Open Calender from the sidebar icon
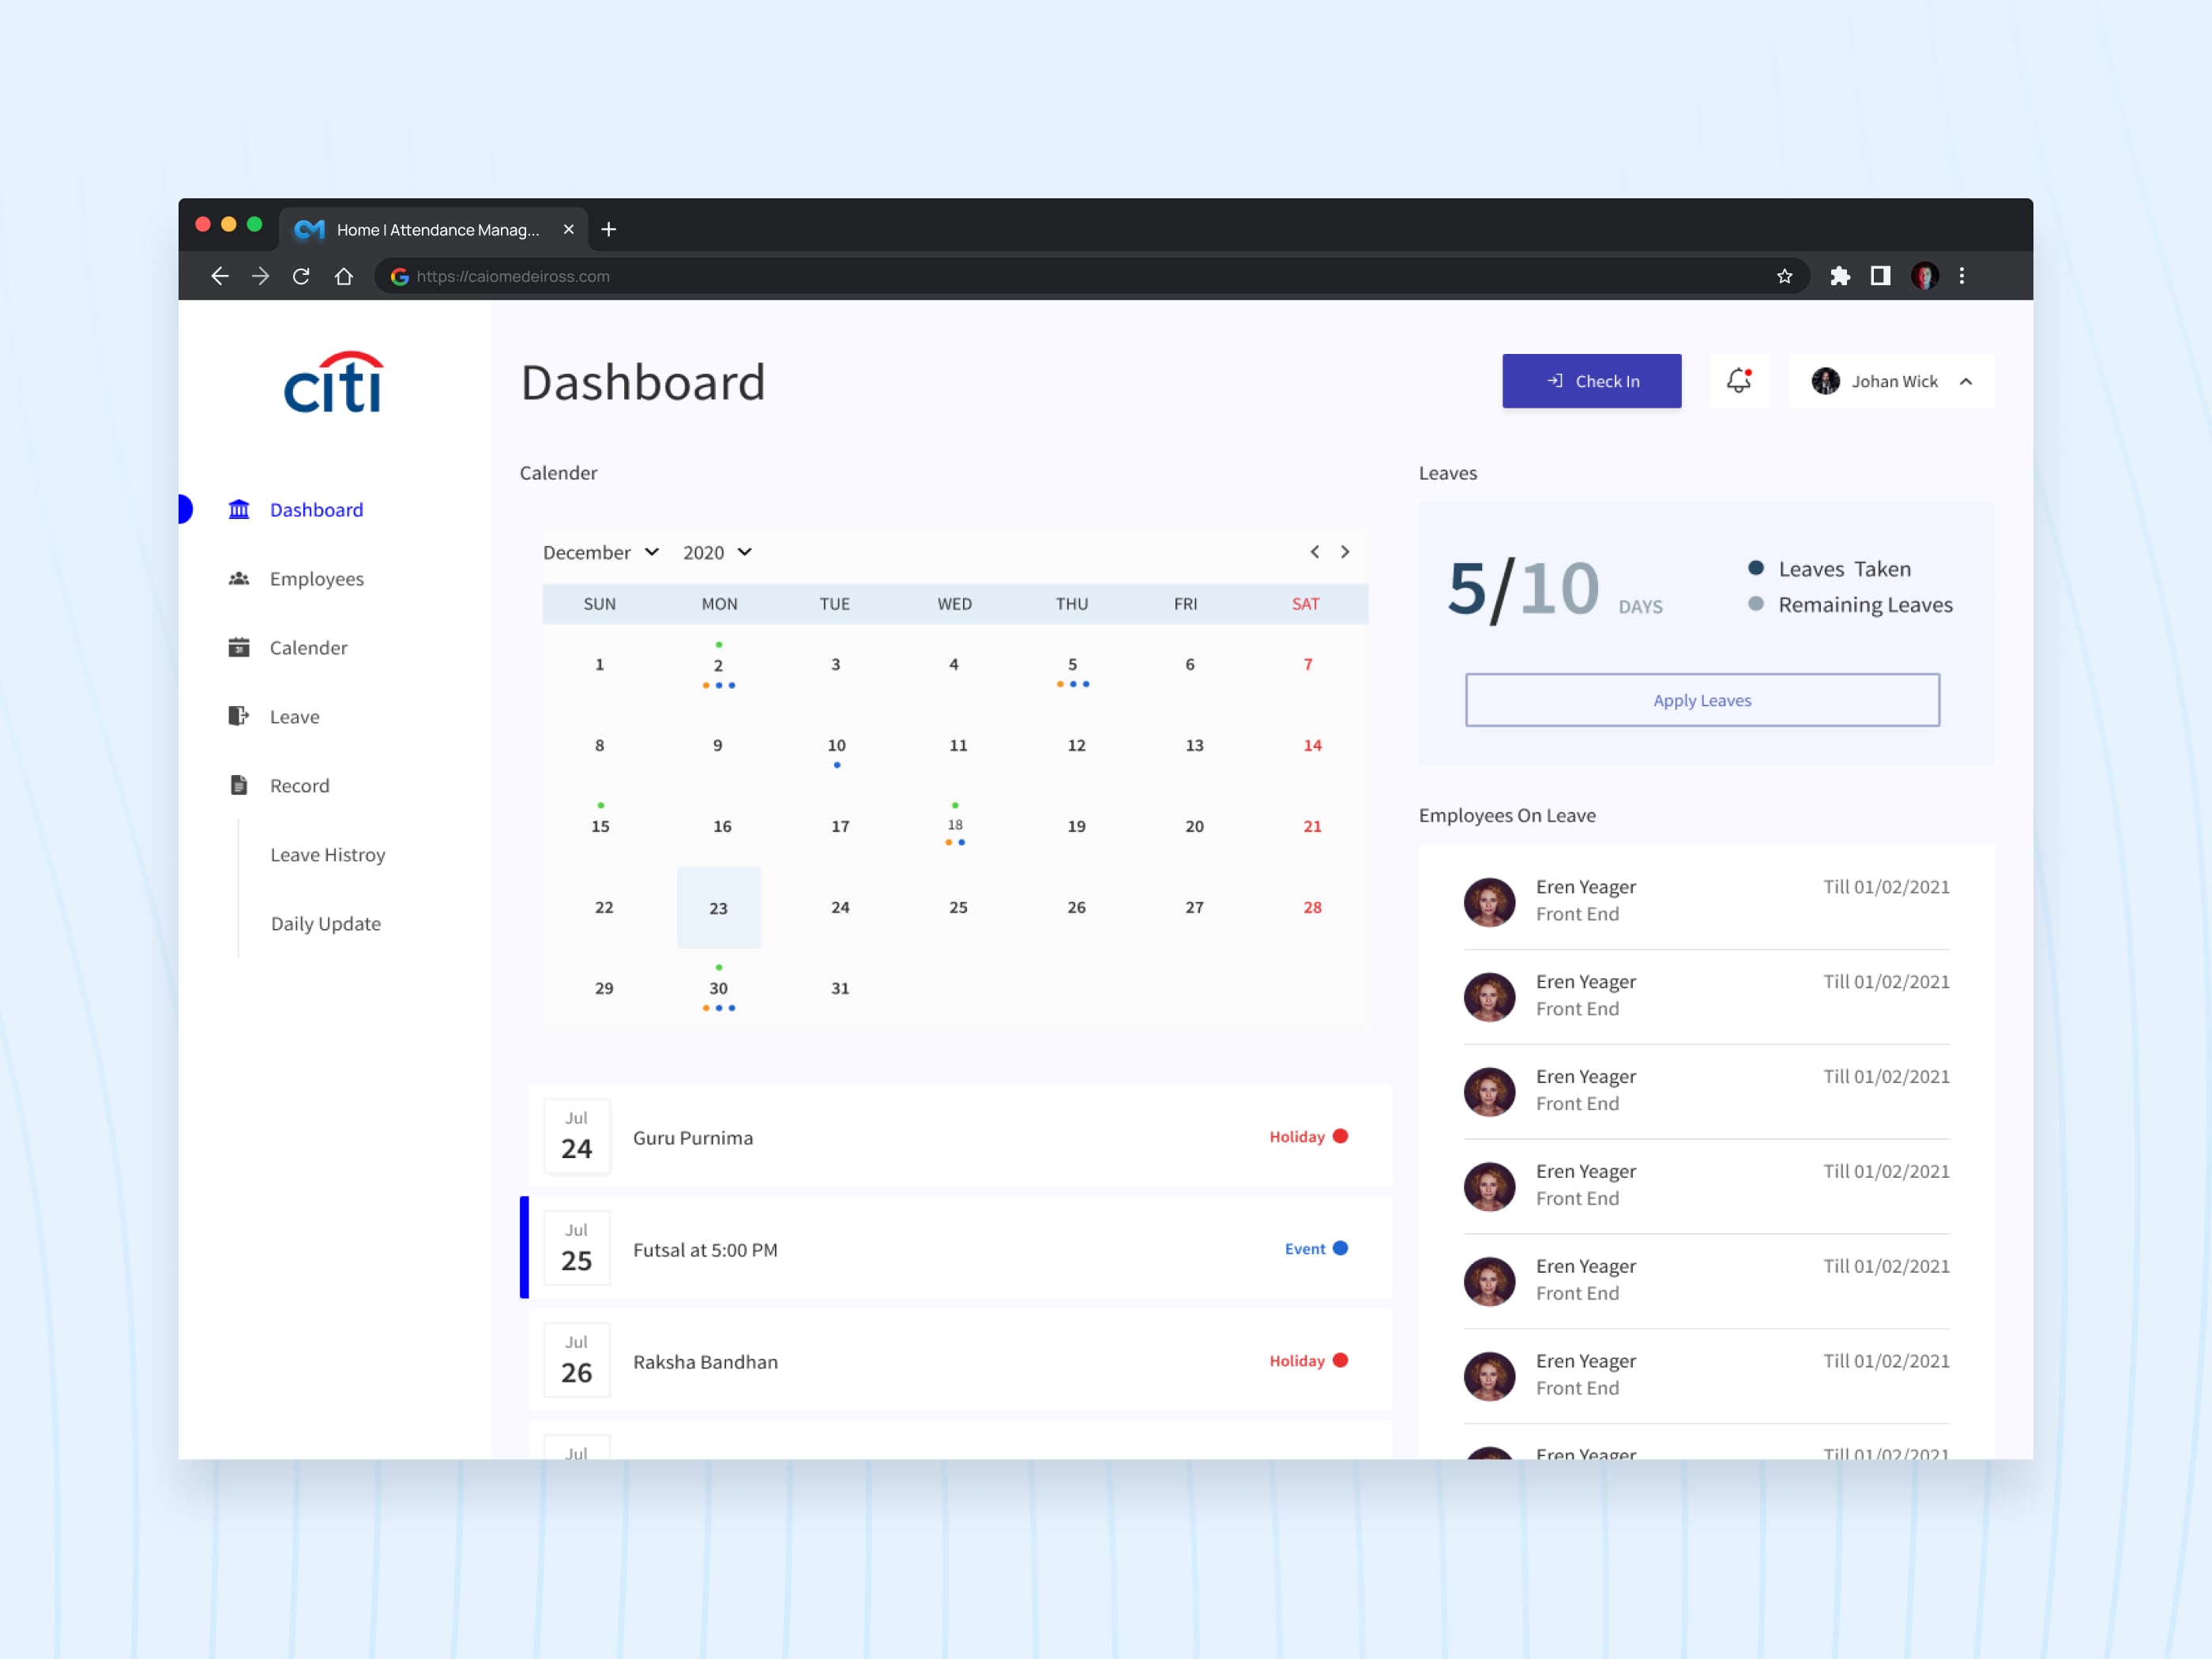Screen dimensions: 2212x1659 239,647
